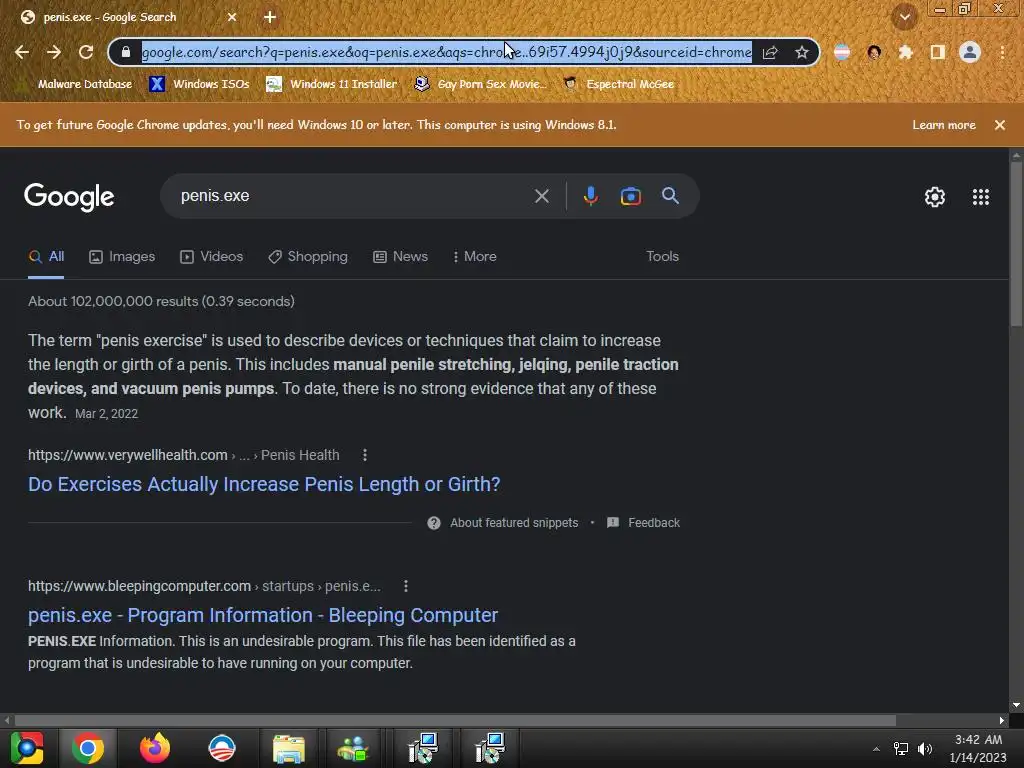The height and width of the screenshot is (768, 1024).
Task: Switch to the News tab
Action: 400,257
